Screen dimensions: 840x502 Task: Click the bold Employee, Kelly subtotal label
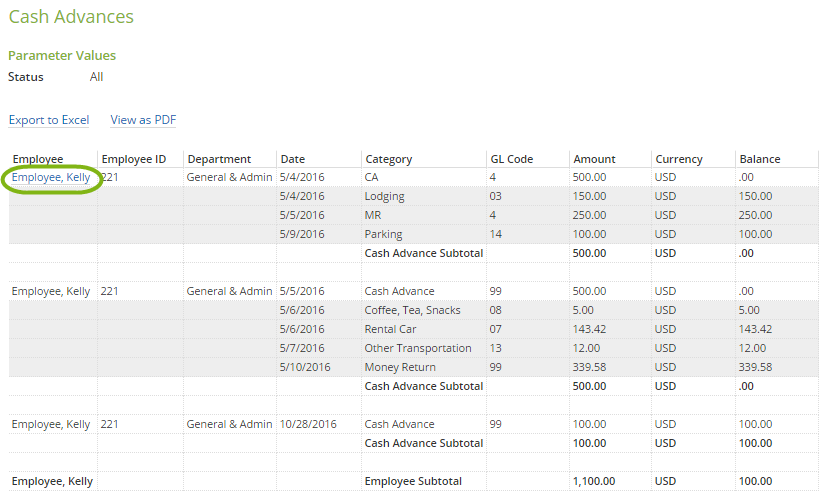click(x=52, y=481)
